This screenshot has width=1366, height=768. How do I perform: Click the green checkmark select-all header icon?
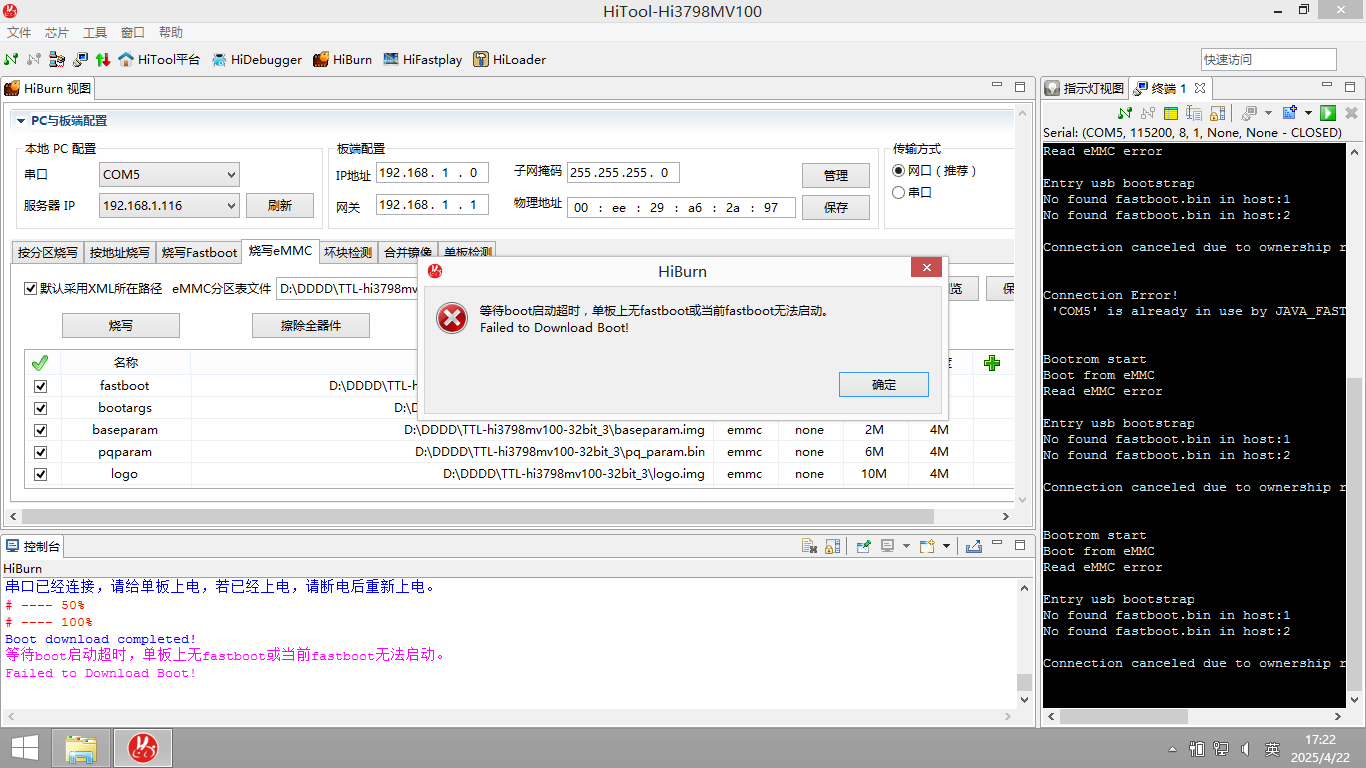(x=40, y=363)
